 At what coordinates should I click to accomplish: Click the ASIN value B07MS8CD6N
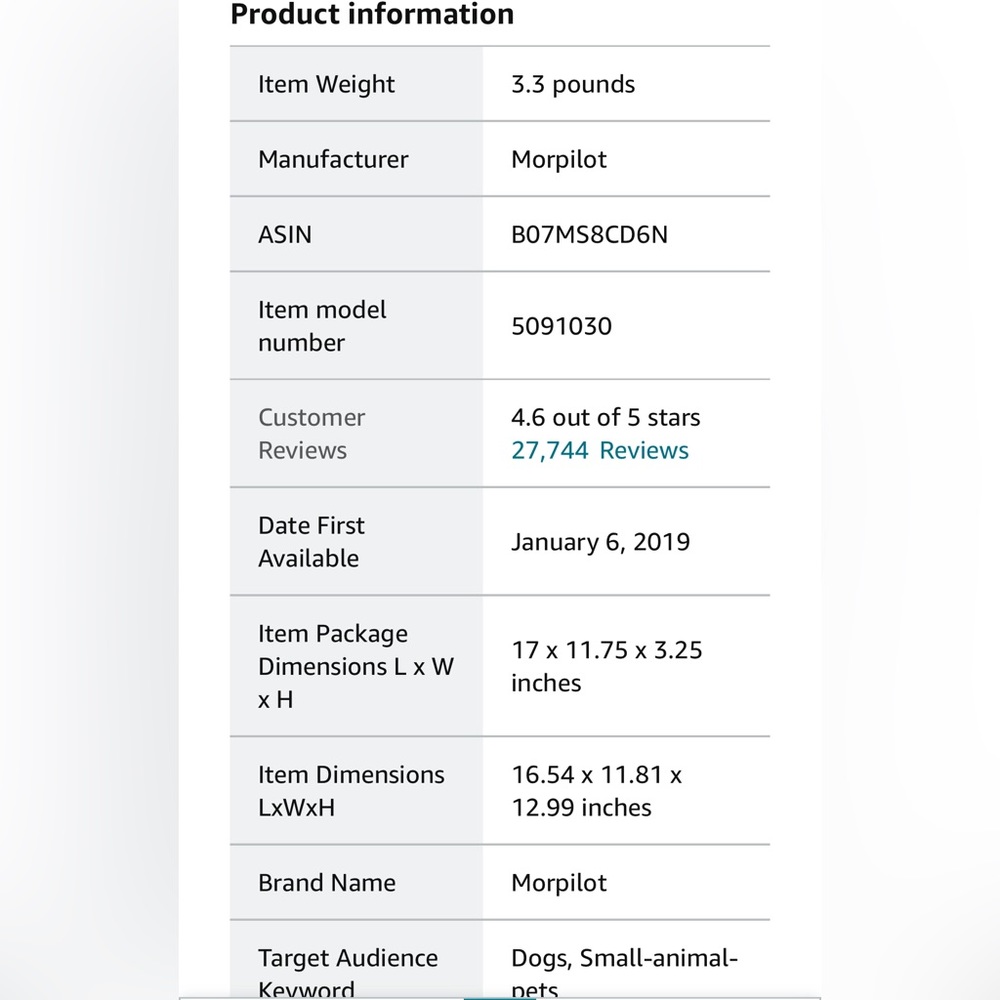(x=589, y=235)
